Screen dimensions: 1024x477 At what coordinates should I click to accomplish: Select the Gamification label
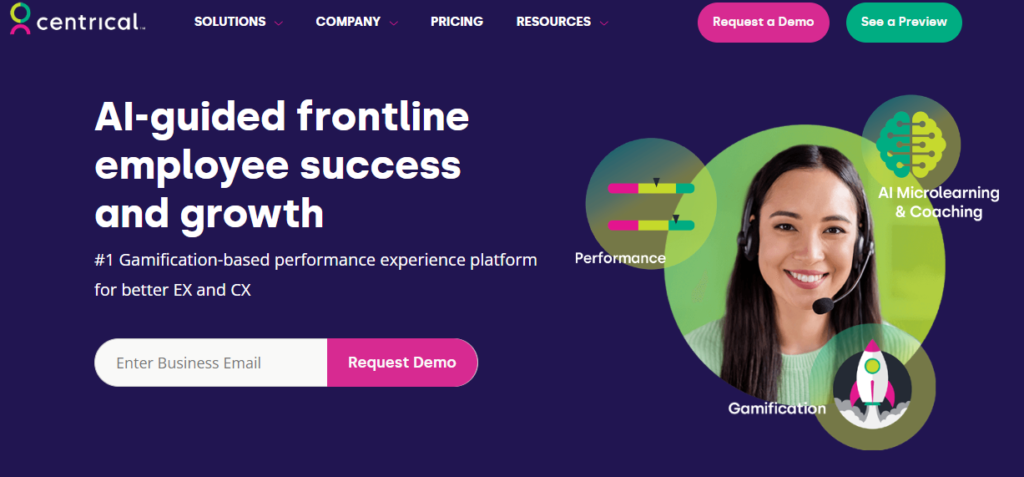coord(777,408)
